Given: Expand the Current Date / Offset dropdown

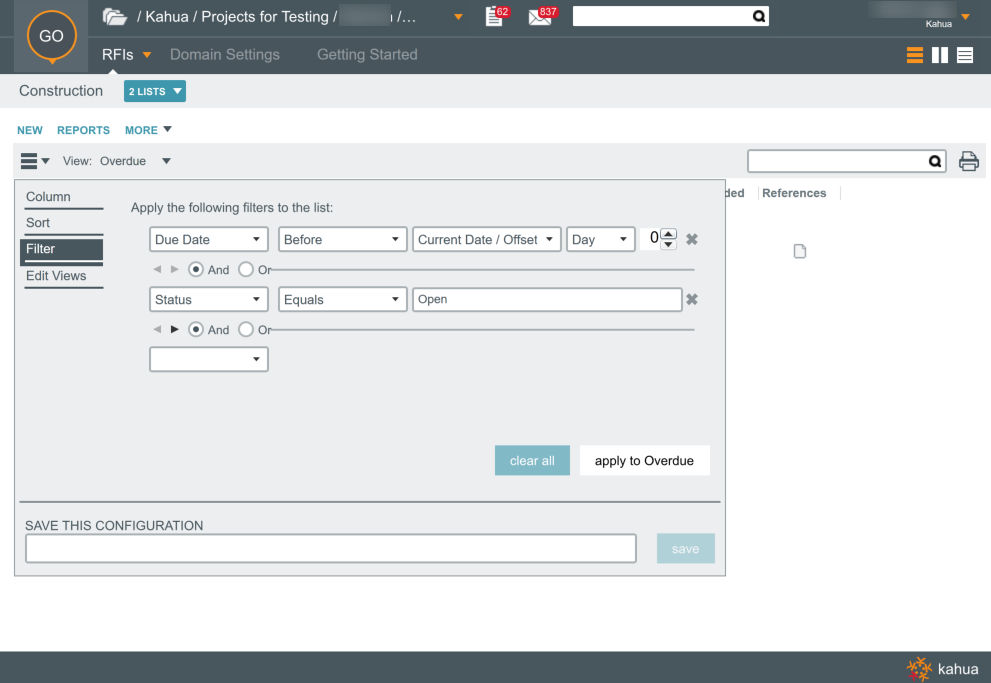Looking at the screenshot, I should [486, 240].
